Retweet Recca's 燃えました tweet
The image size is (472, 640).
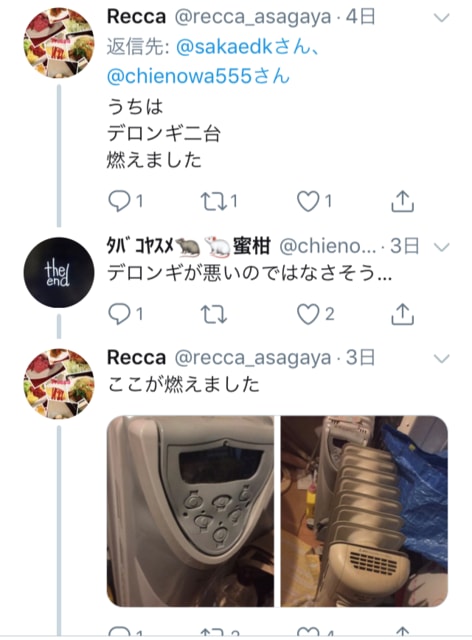tap(219, 201)
